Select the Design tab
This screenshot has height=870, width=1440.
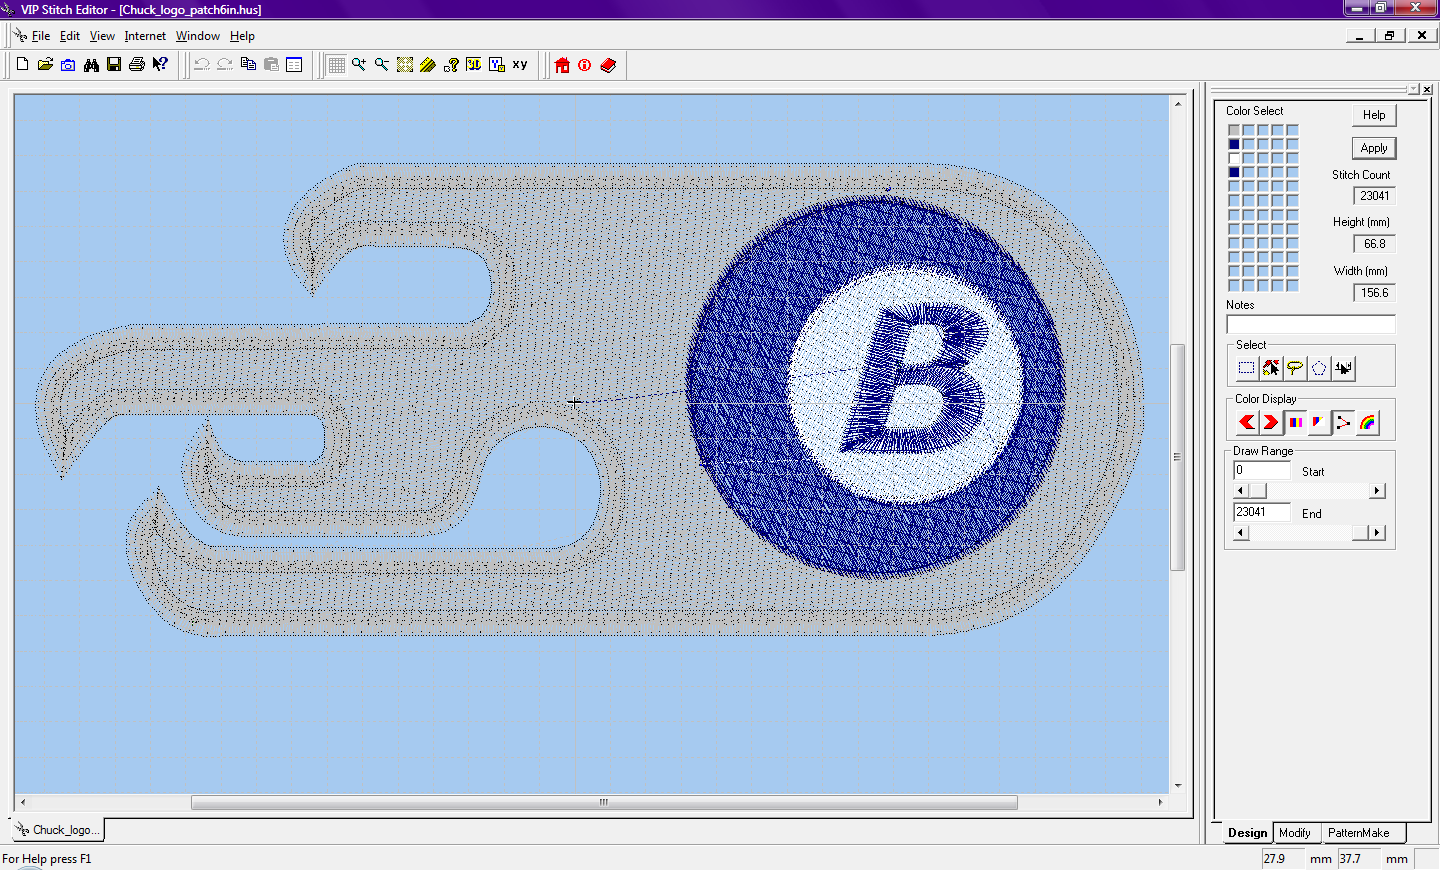1247,833
